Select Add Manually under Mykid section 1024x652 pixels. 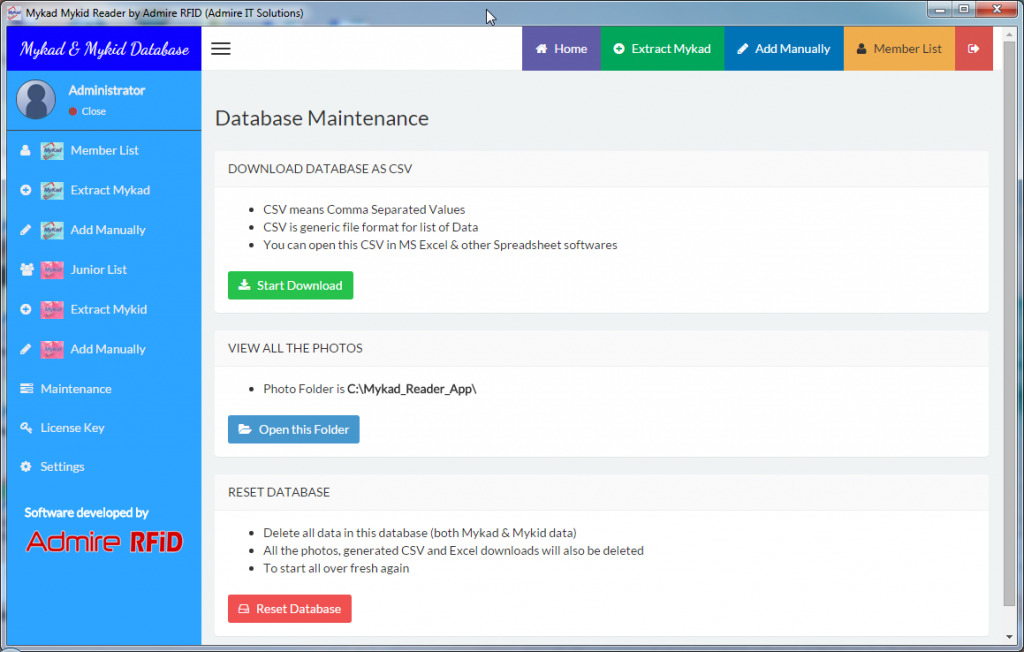[107, 349]
